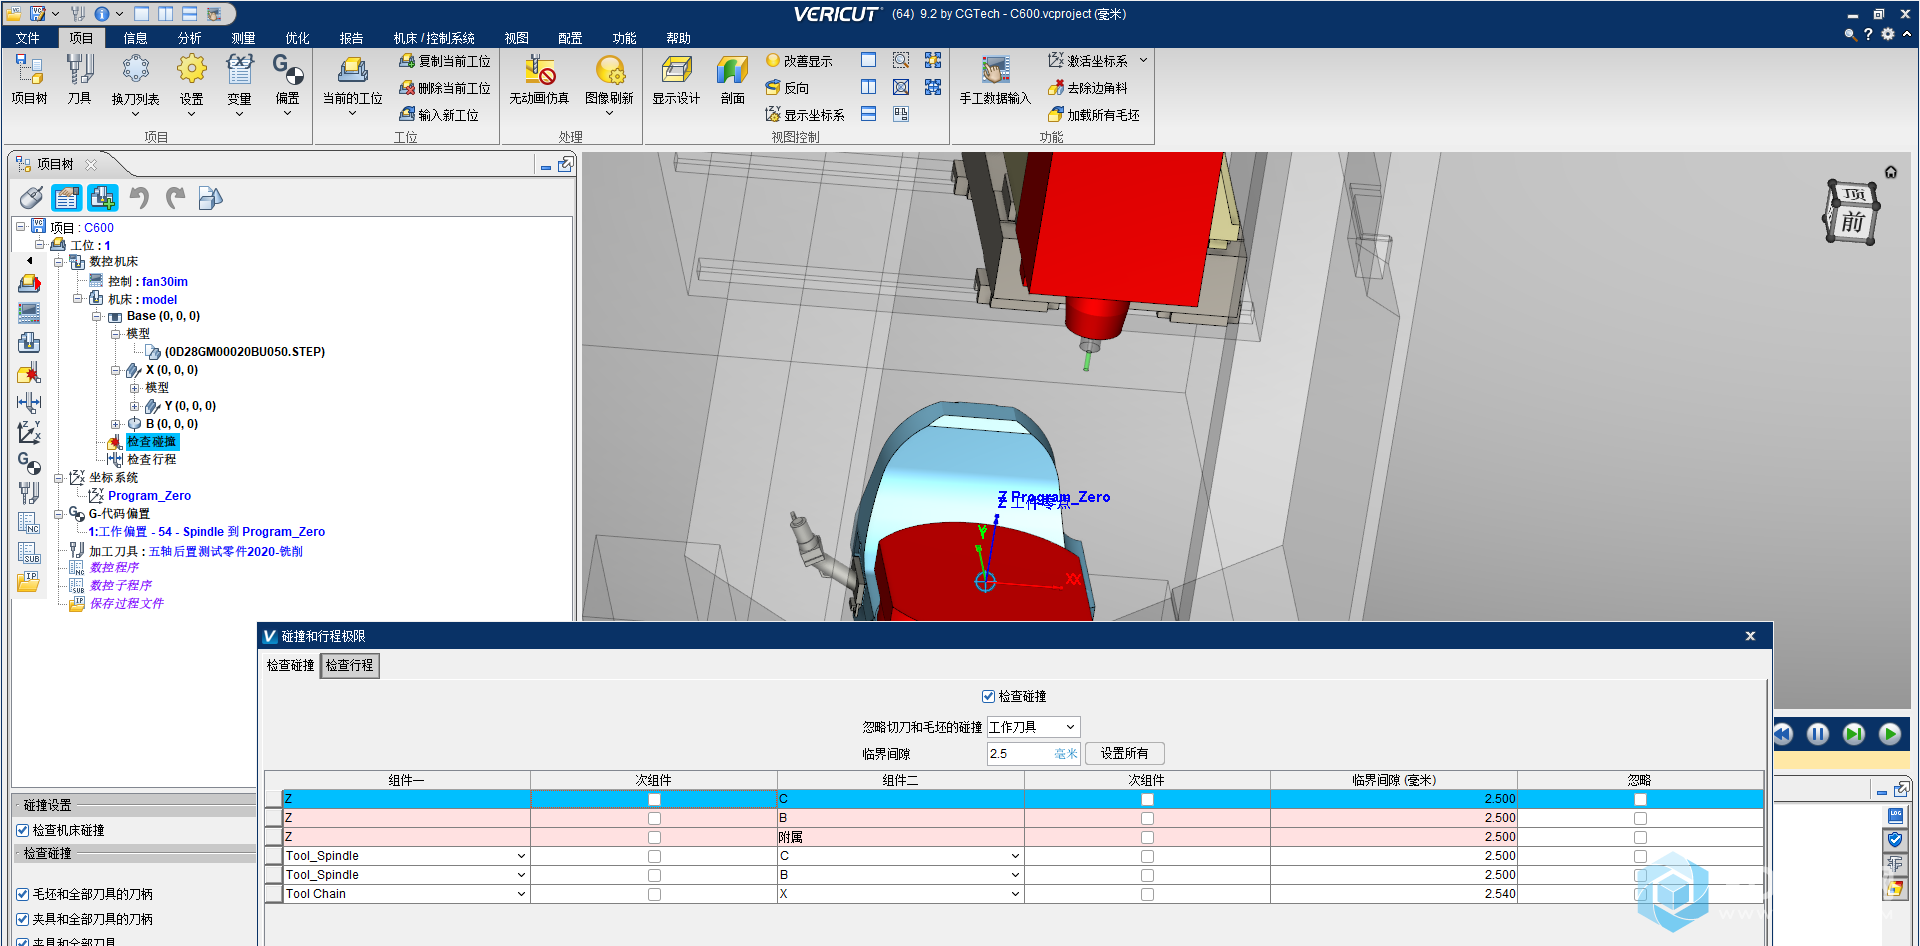The image size is (1920, 946).
Task: Click 复制当前工位 copy current setup
Action: pos(445,61)
